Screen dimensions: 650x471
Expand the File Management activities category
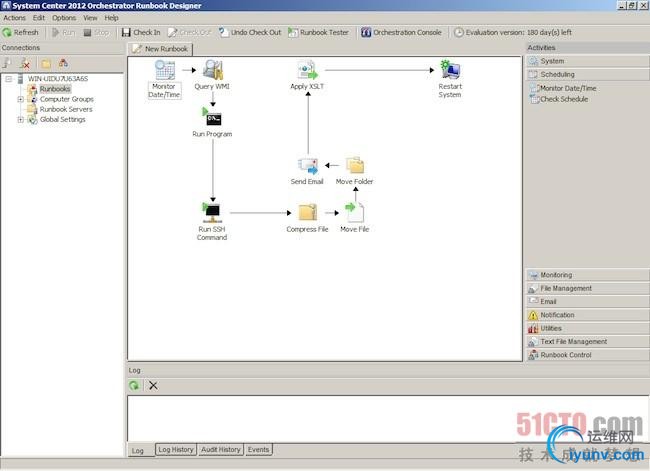[x=587, y=288]
